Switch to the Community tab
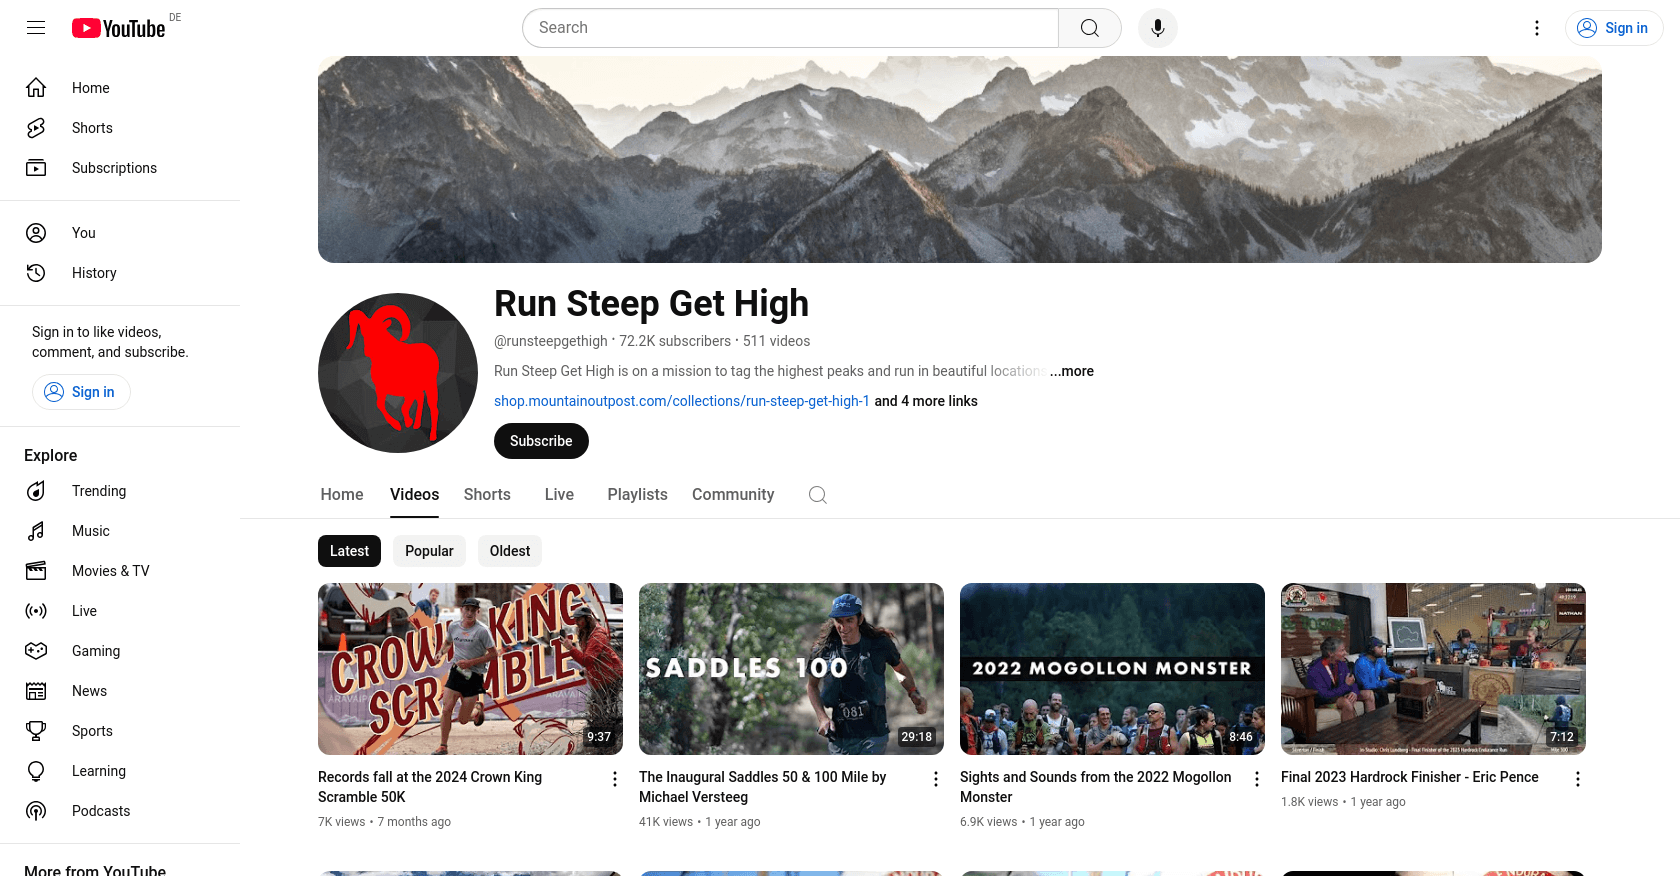 [x=733, y=494]
